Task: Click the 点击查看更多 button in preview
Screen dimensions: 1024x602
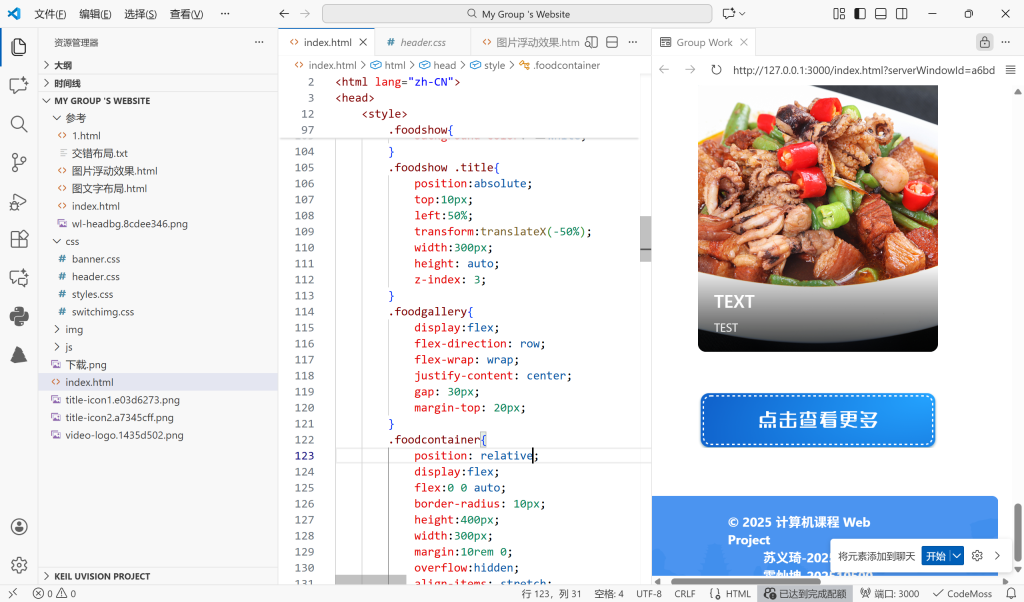Action: point(817,420)
